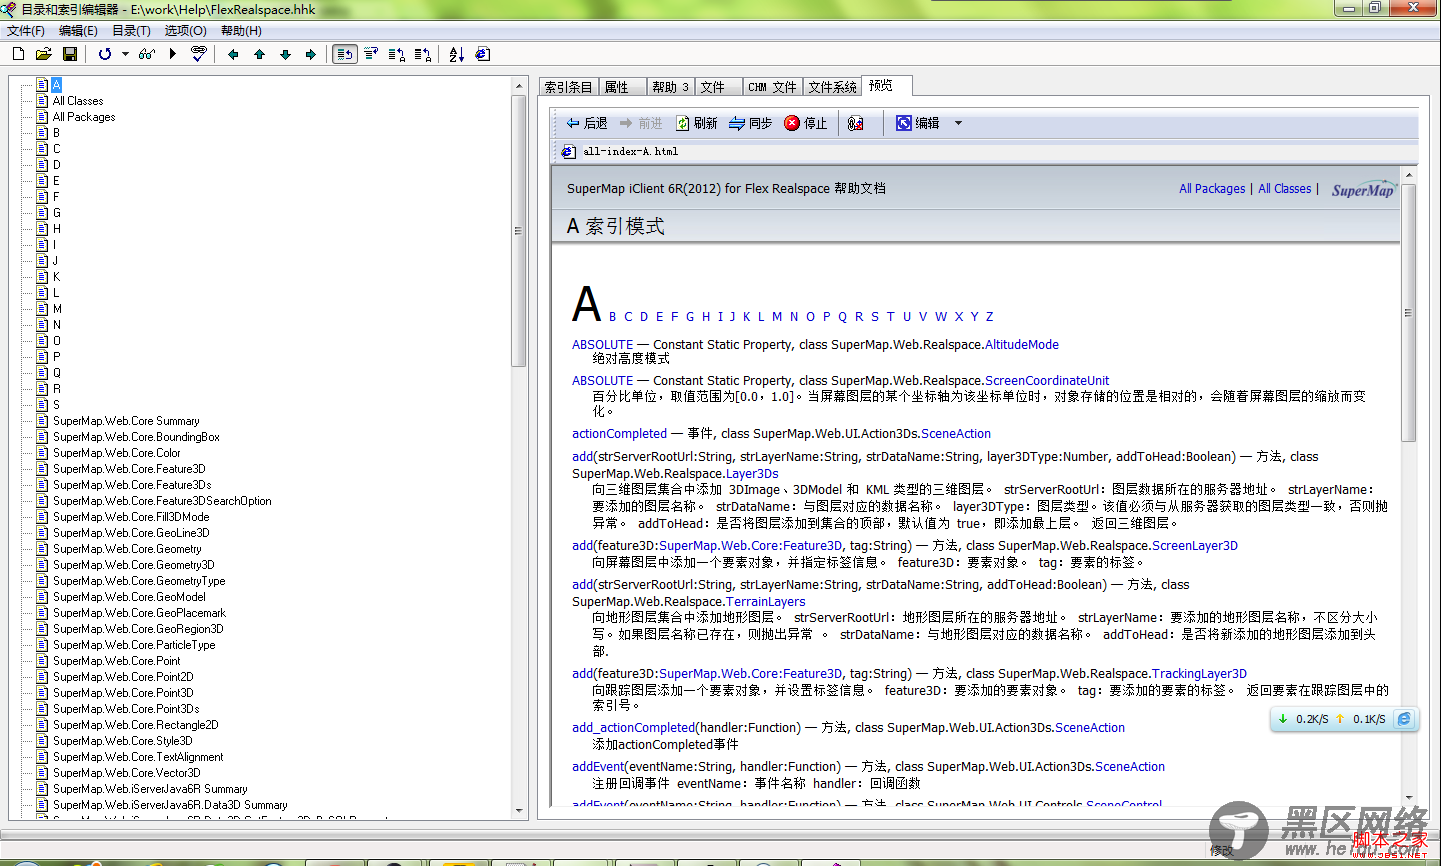Screen dimensions: 1441x866
Task: Click the glasses preview icon in the toolbar
Action: coord(147,54)
